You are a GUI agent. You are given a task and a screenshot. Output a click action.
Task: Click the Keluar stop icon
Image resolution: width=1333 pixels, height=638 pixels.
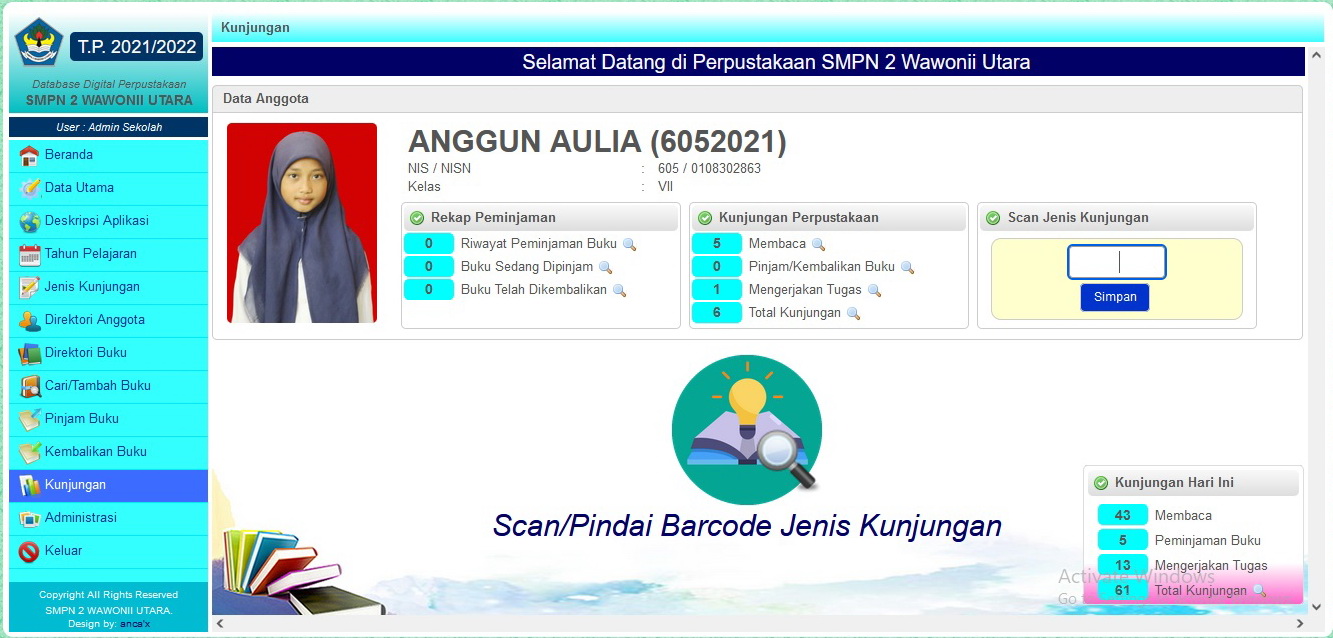point(29,552)
